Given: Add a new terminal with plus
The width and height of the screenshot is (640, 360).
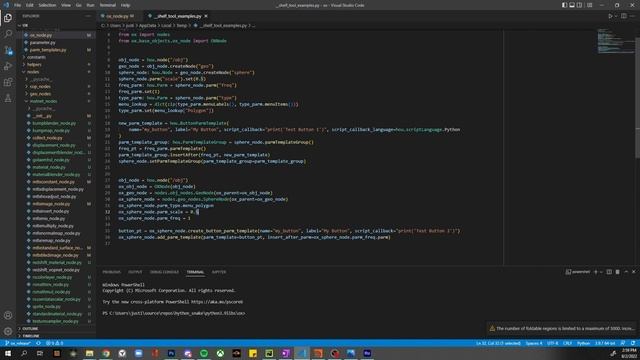Looking at the screenshot, I should pos(596,272).
